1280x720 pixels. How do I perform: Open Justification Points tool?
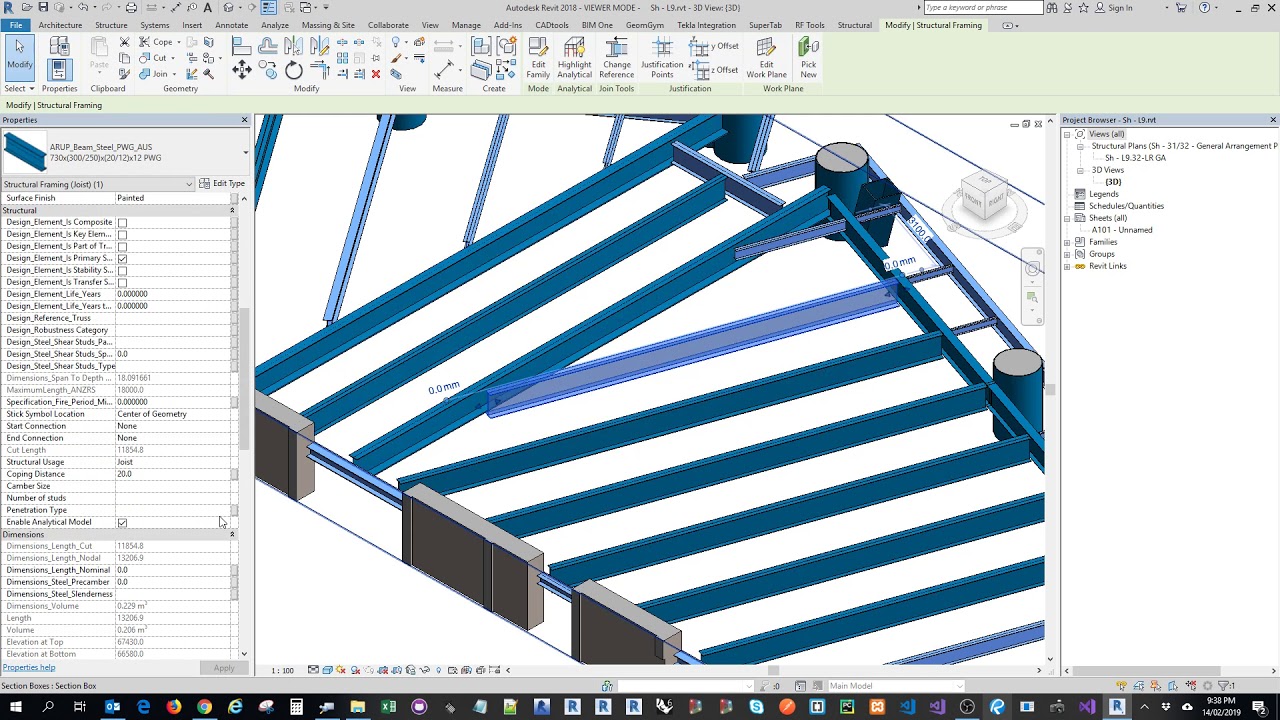point(662,58)
